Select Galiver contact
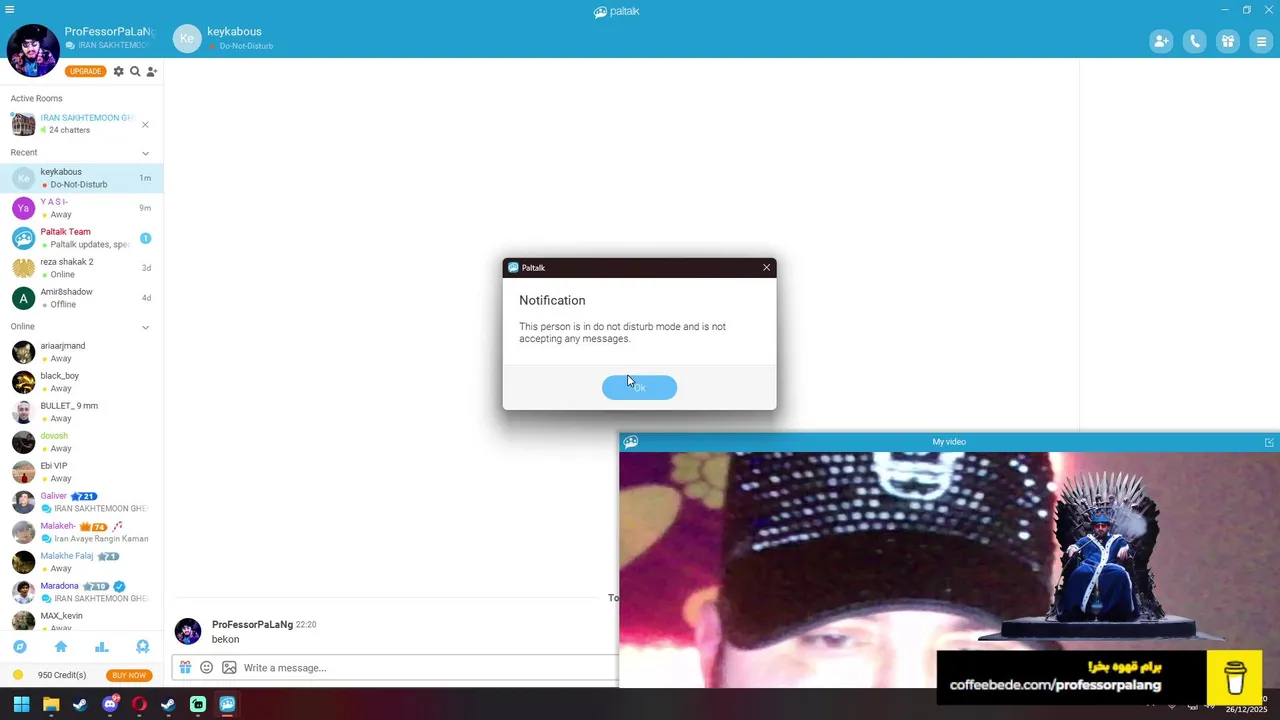This screenshot has width=1280, height=720. pos(81,502)
